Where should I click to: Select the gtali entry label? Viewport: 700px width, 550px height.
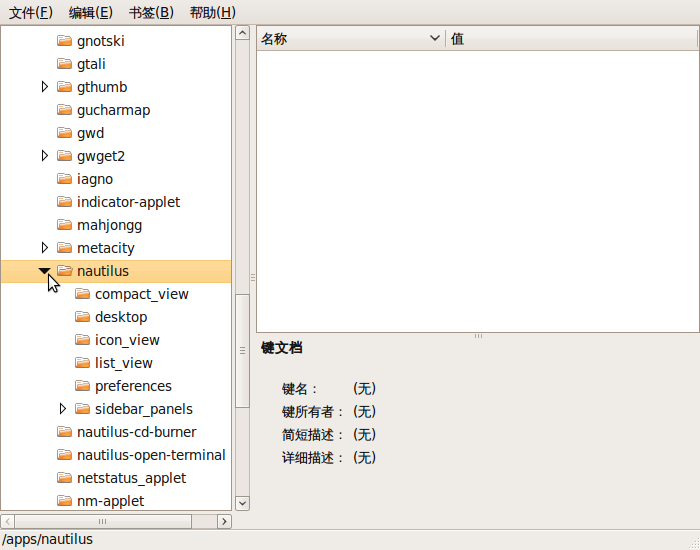(x=91, y=64)
